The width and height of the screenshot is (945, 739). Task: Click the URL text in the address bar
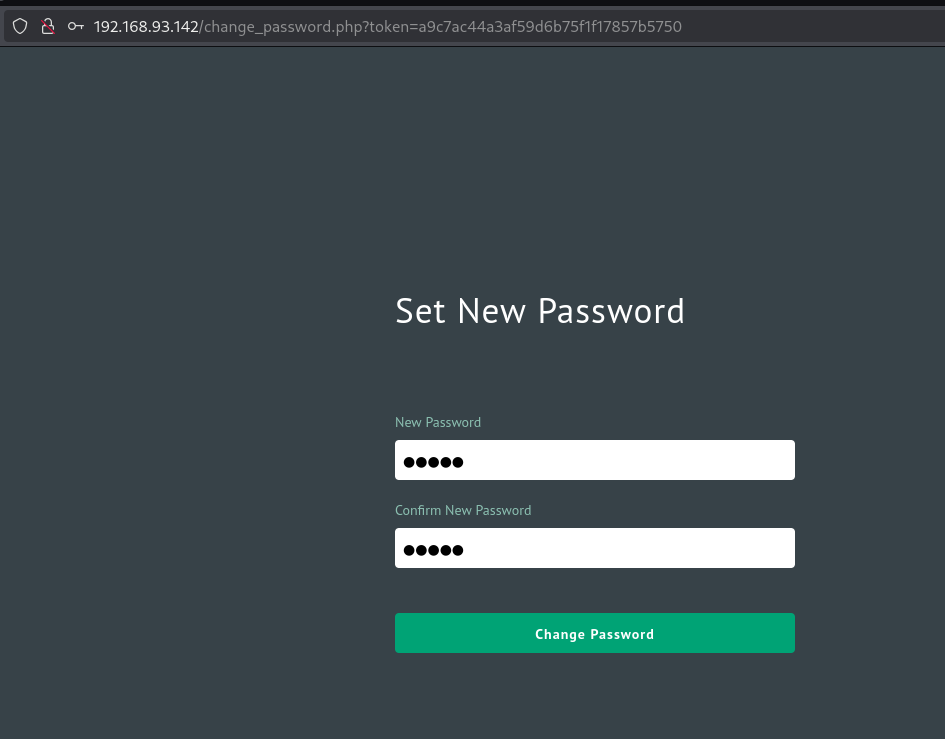(387, 27)
